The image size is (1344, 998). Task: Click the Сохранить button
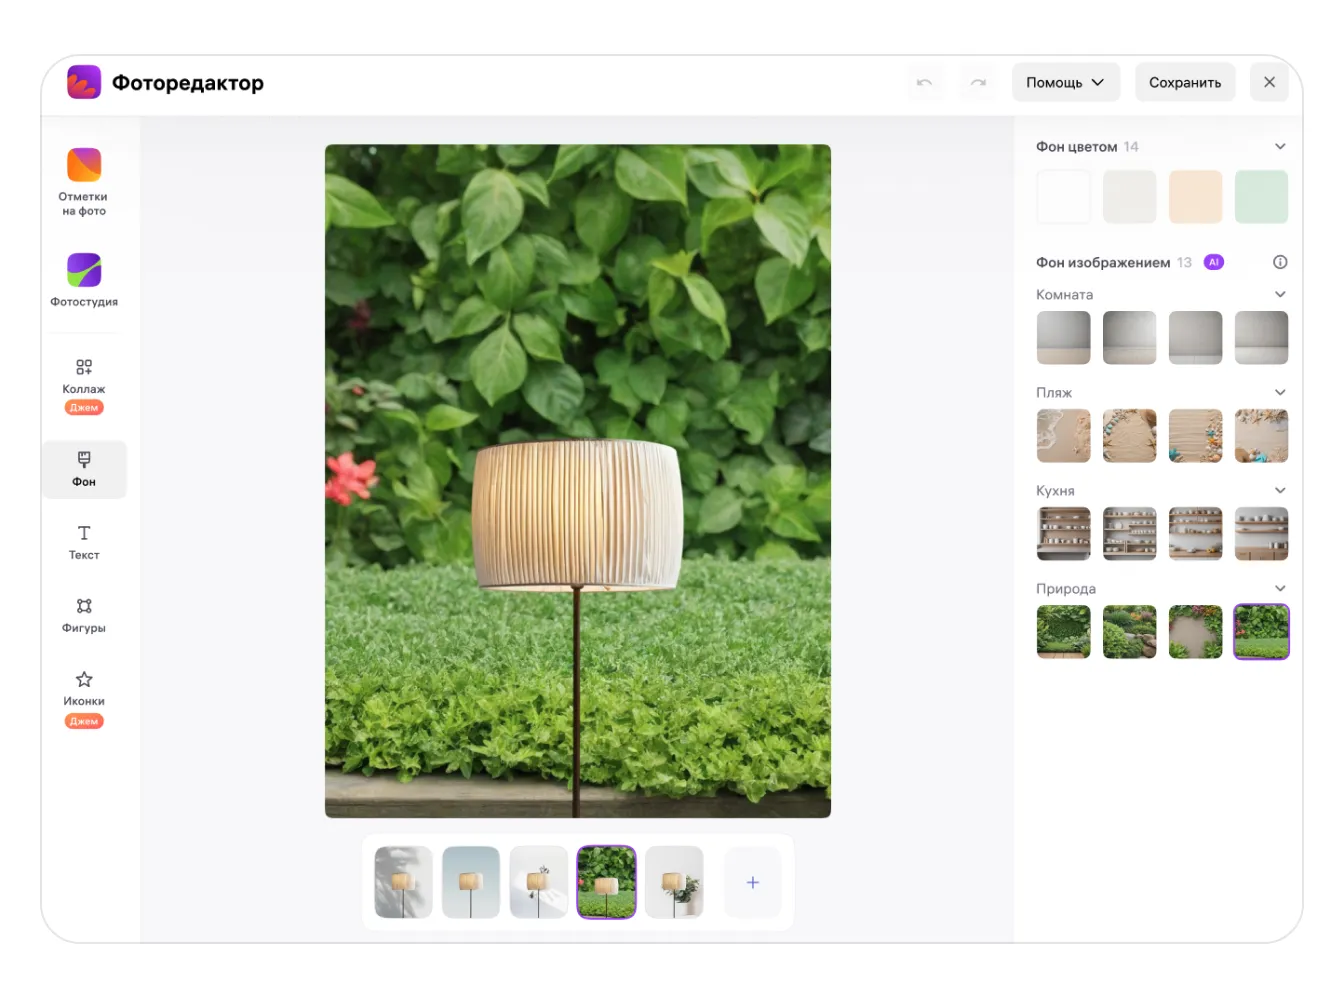point(1185,82)
